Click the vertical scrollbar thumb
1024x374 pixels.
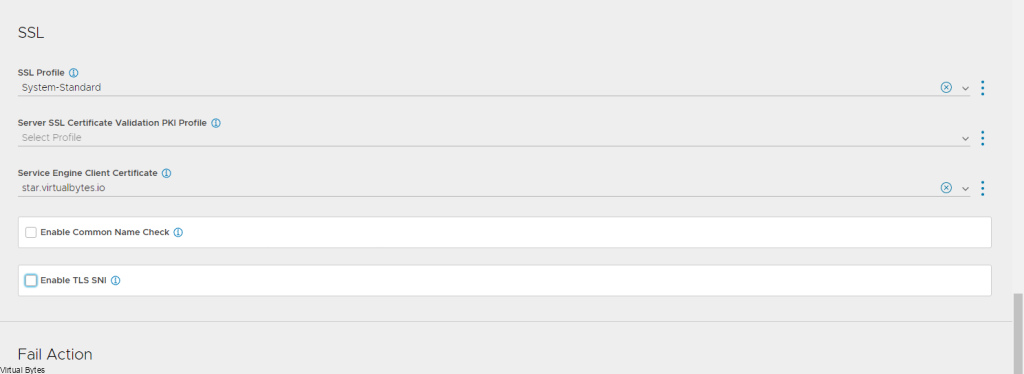[x=1018, y=334]
